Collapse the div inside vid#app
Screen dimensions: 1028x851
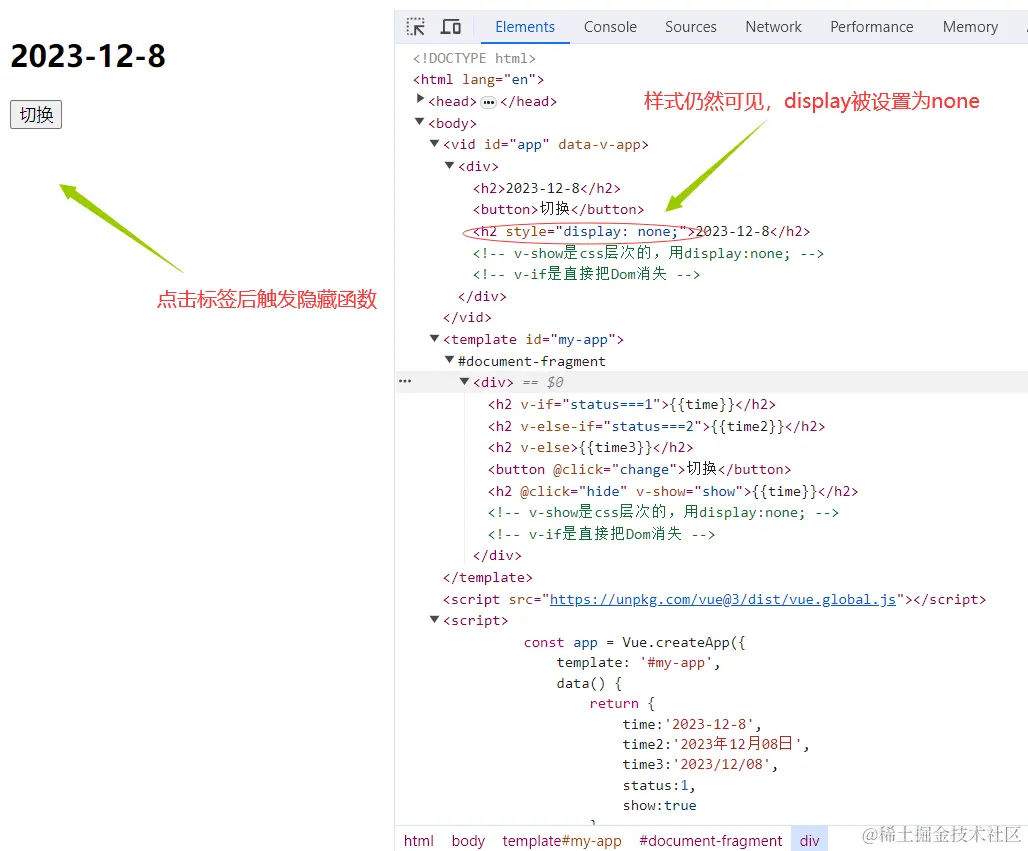pyautogui.click(x=449, y=165)
